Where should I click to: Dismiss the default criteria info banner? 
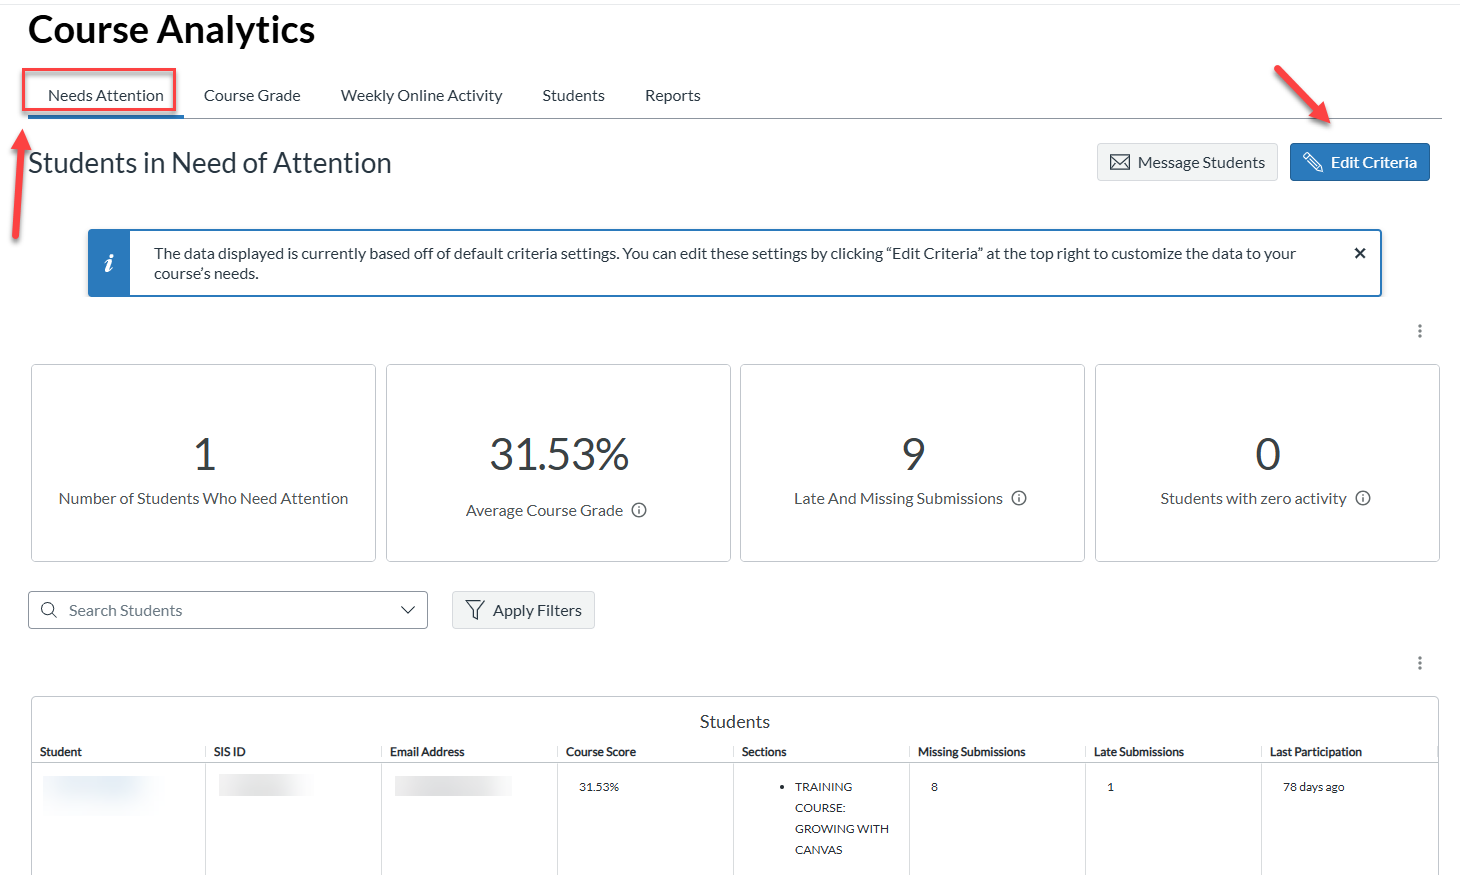(x=1359, y=253)
